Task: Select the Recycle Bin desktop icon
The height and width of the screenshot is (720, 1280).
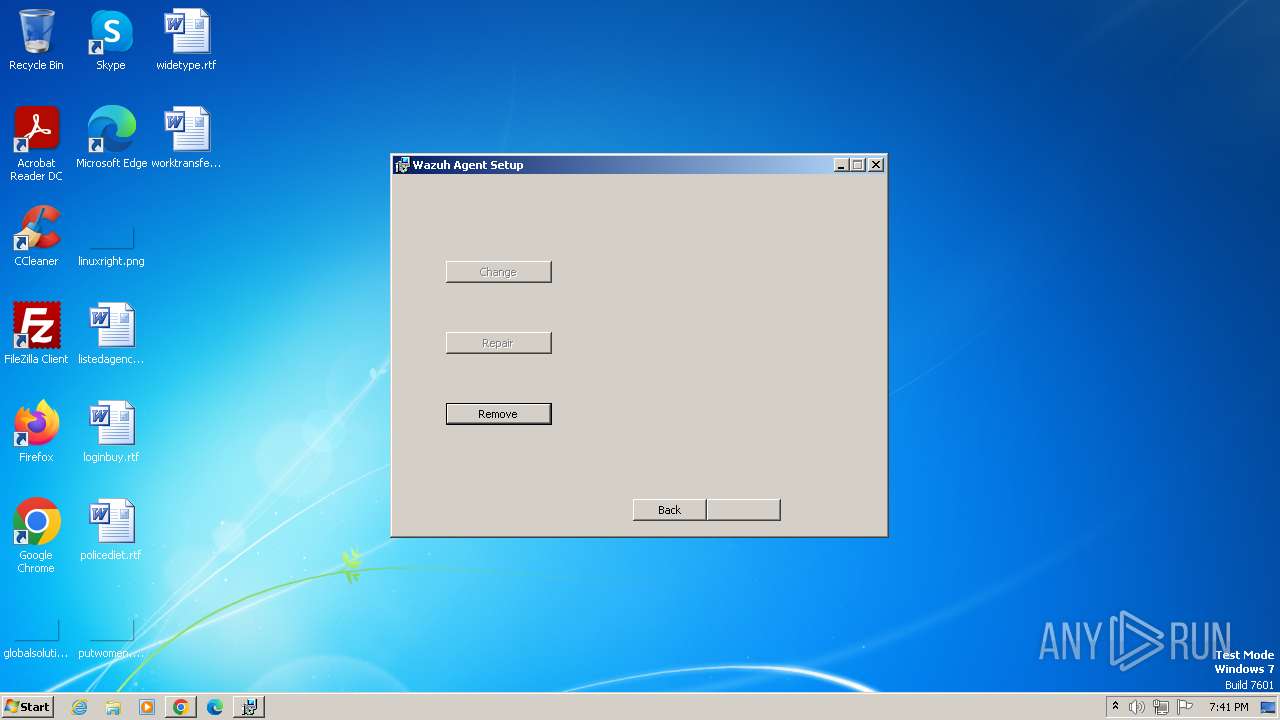Action: coord(36,40)
